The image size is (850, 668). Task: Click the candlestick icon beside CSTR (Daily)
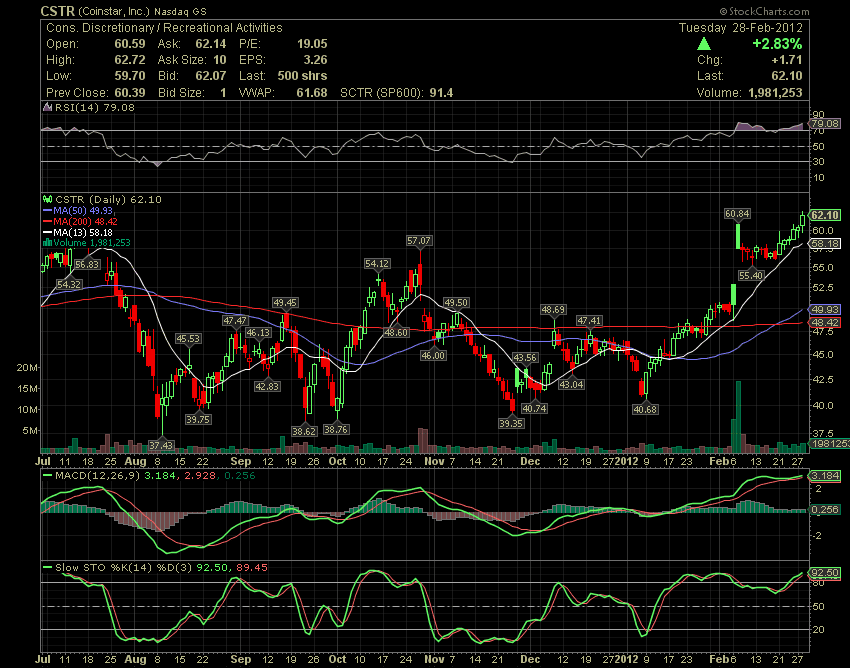point(48,200)
